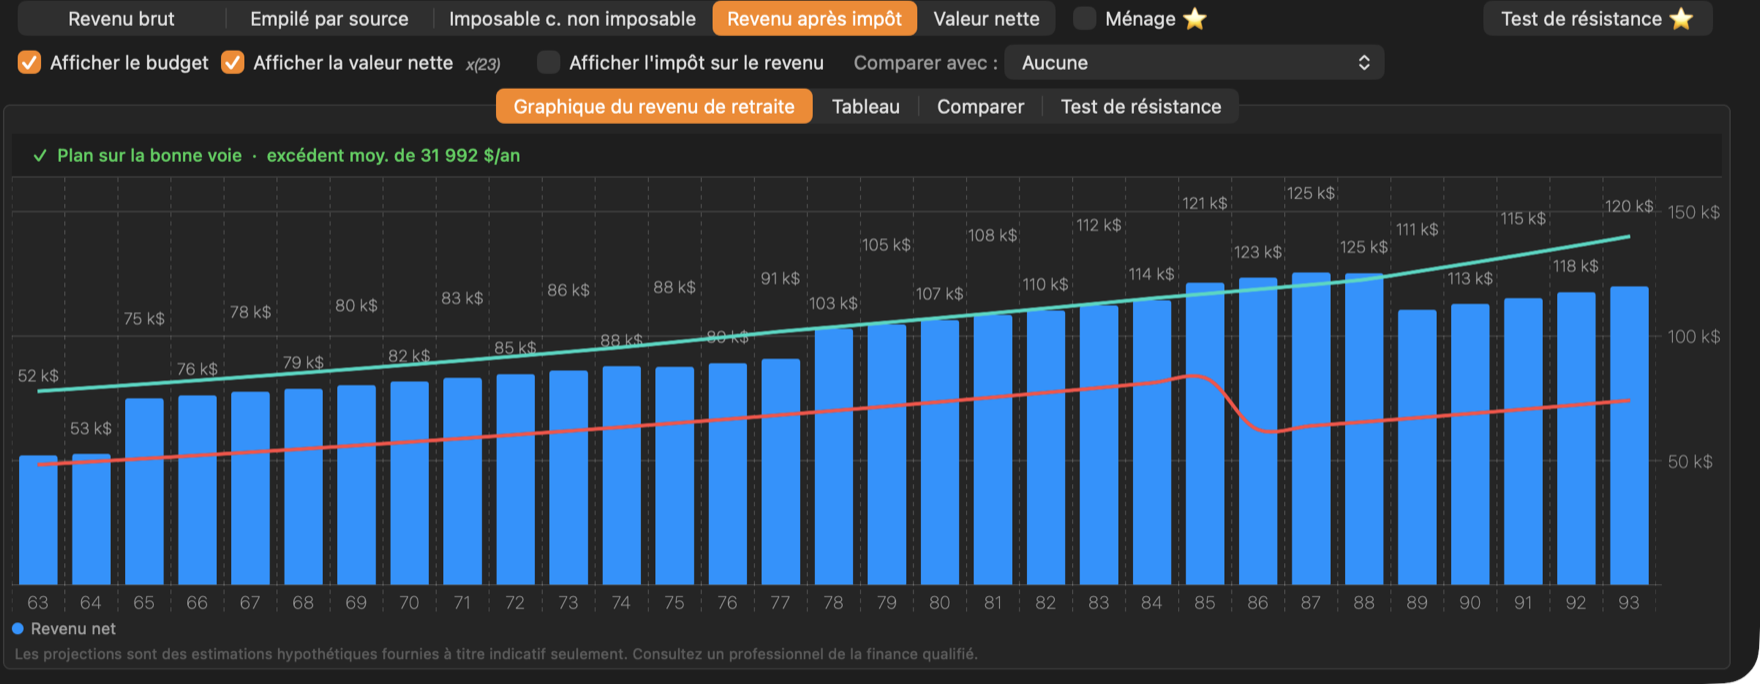The width and height of the screenshot is (1760, 684).
Task: Click the blue bar for age 85
Action: click(1205, 433)
